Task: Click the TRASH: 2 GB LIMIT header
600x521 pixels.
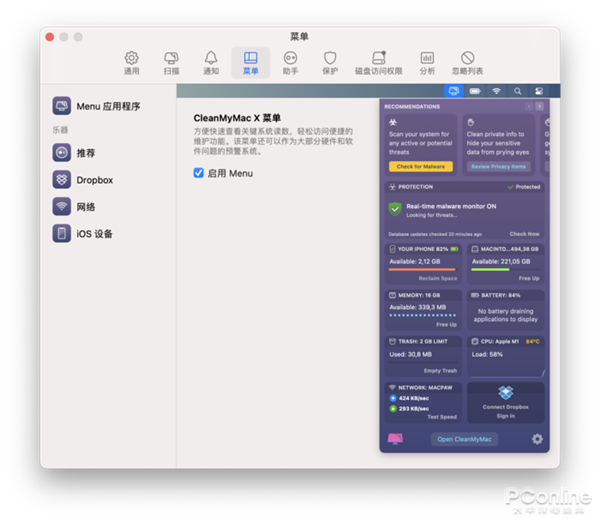Action: pos(423,341)
